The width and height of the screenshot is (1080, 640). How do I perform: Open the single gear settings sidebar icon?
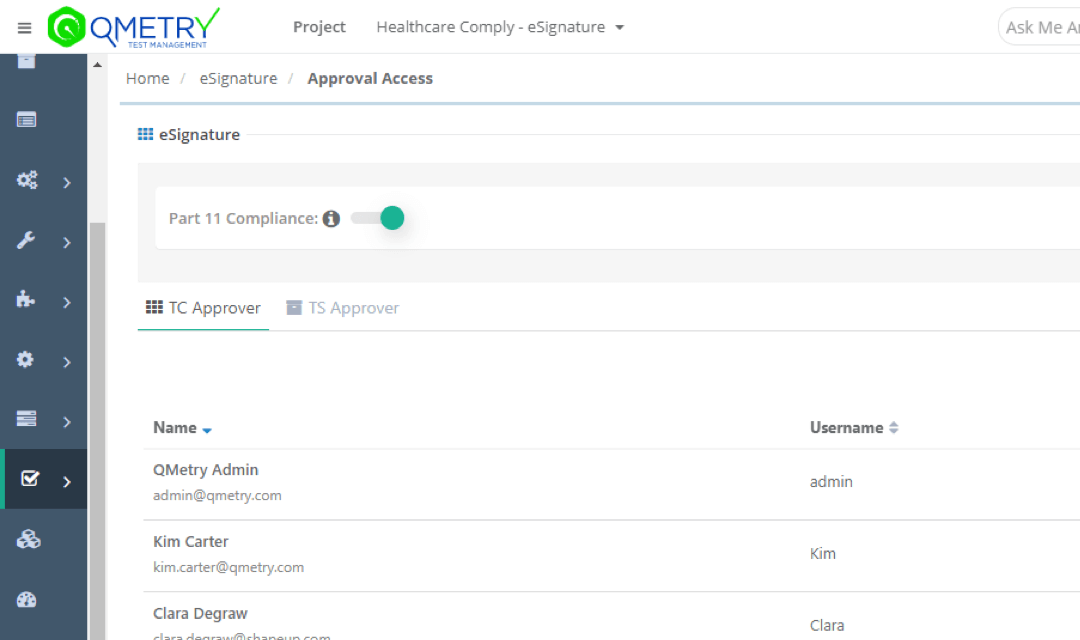[x=25, y=360]
